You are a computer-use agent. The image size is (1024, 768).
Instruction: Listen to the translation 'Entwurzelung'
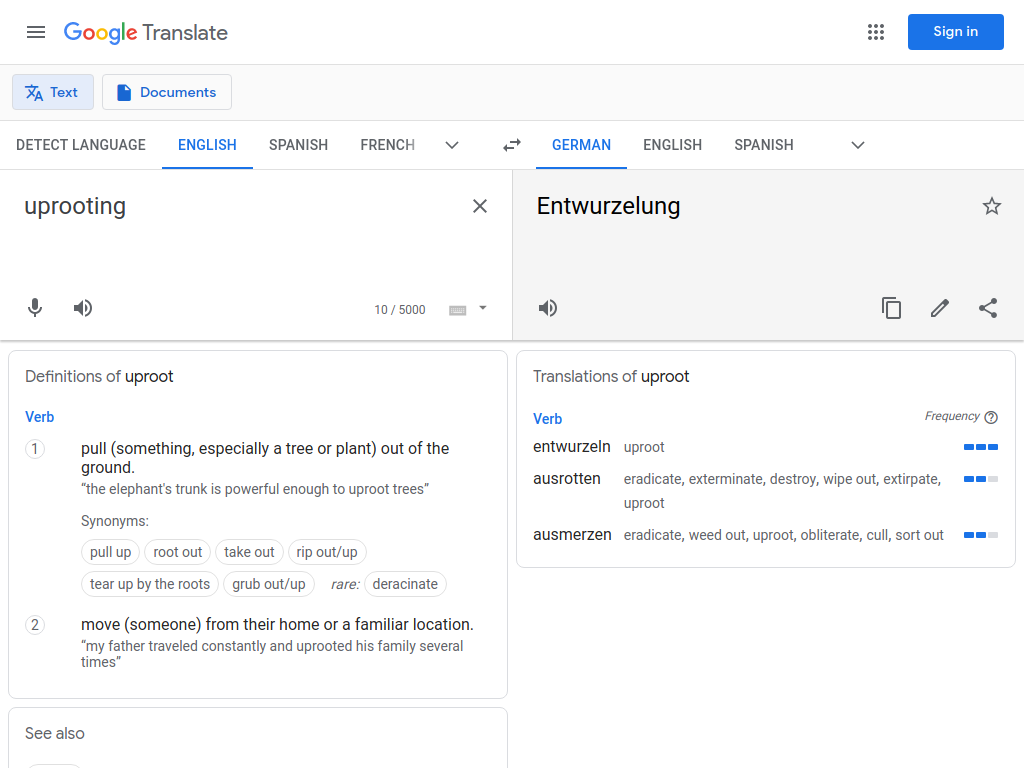(548, 308)
